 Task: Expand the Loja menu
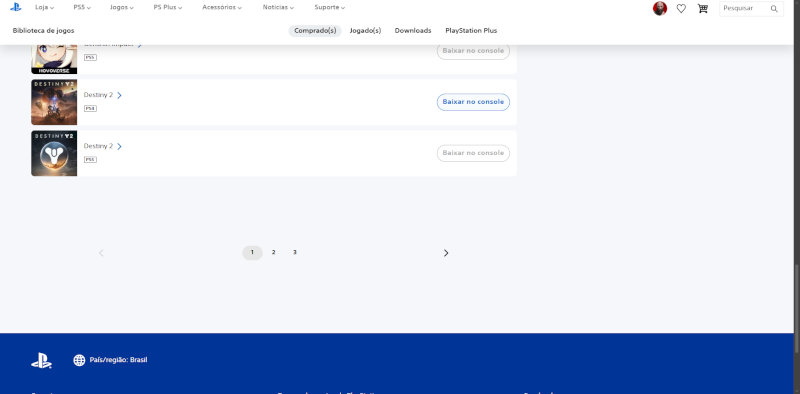tap(44, 8)
